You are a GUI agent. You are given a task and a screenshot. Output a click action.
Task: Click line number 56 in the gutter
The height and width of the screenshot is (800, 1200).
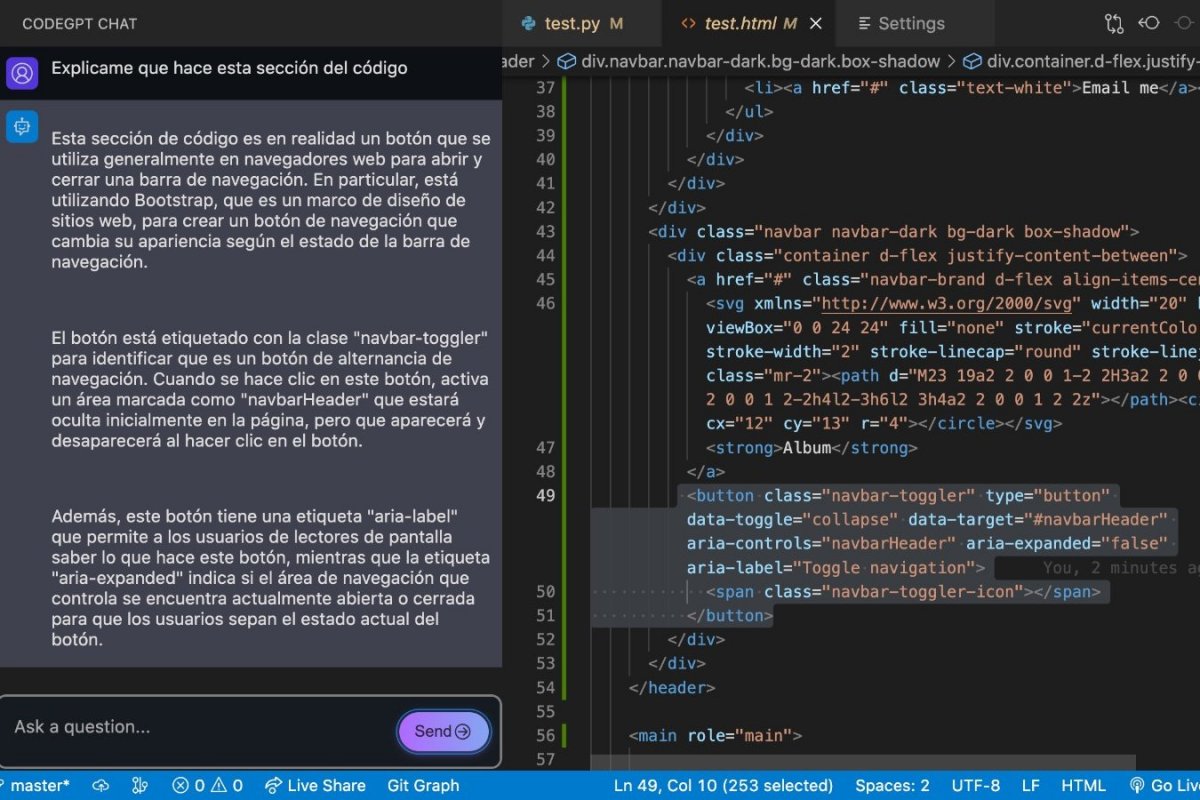[x=544, y=735]
